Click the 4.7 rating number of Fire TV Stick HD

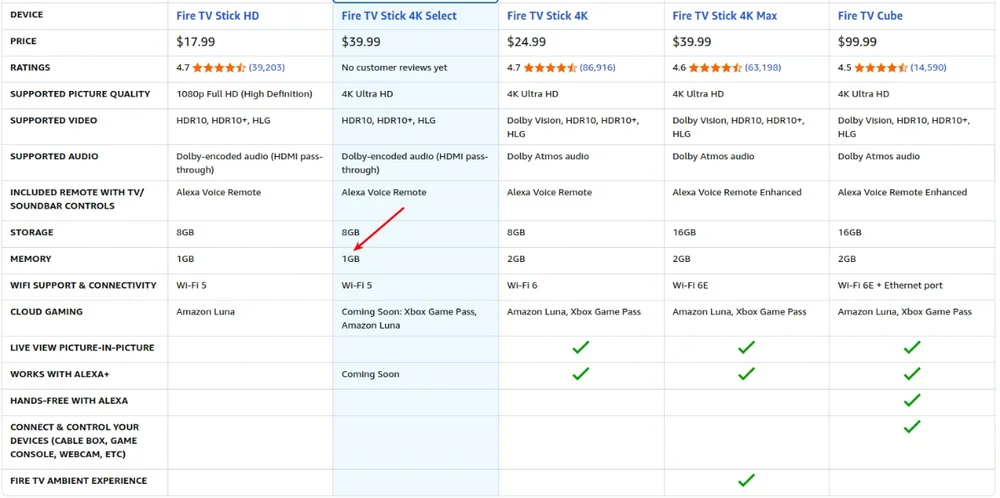coord(183,68)
